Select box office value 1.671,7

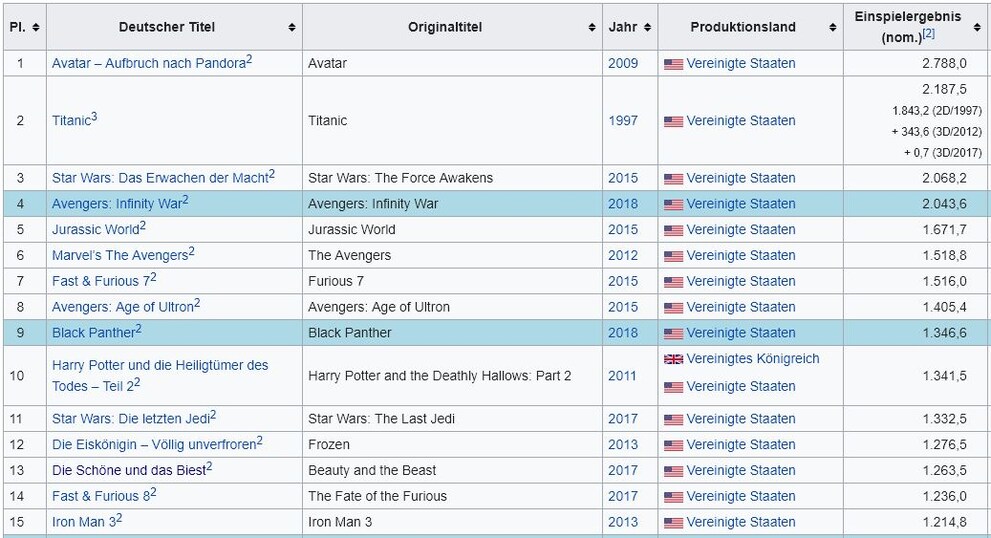pos(944,229)
